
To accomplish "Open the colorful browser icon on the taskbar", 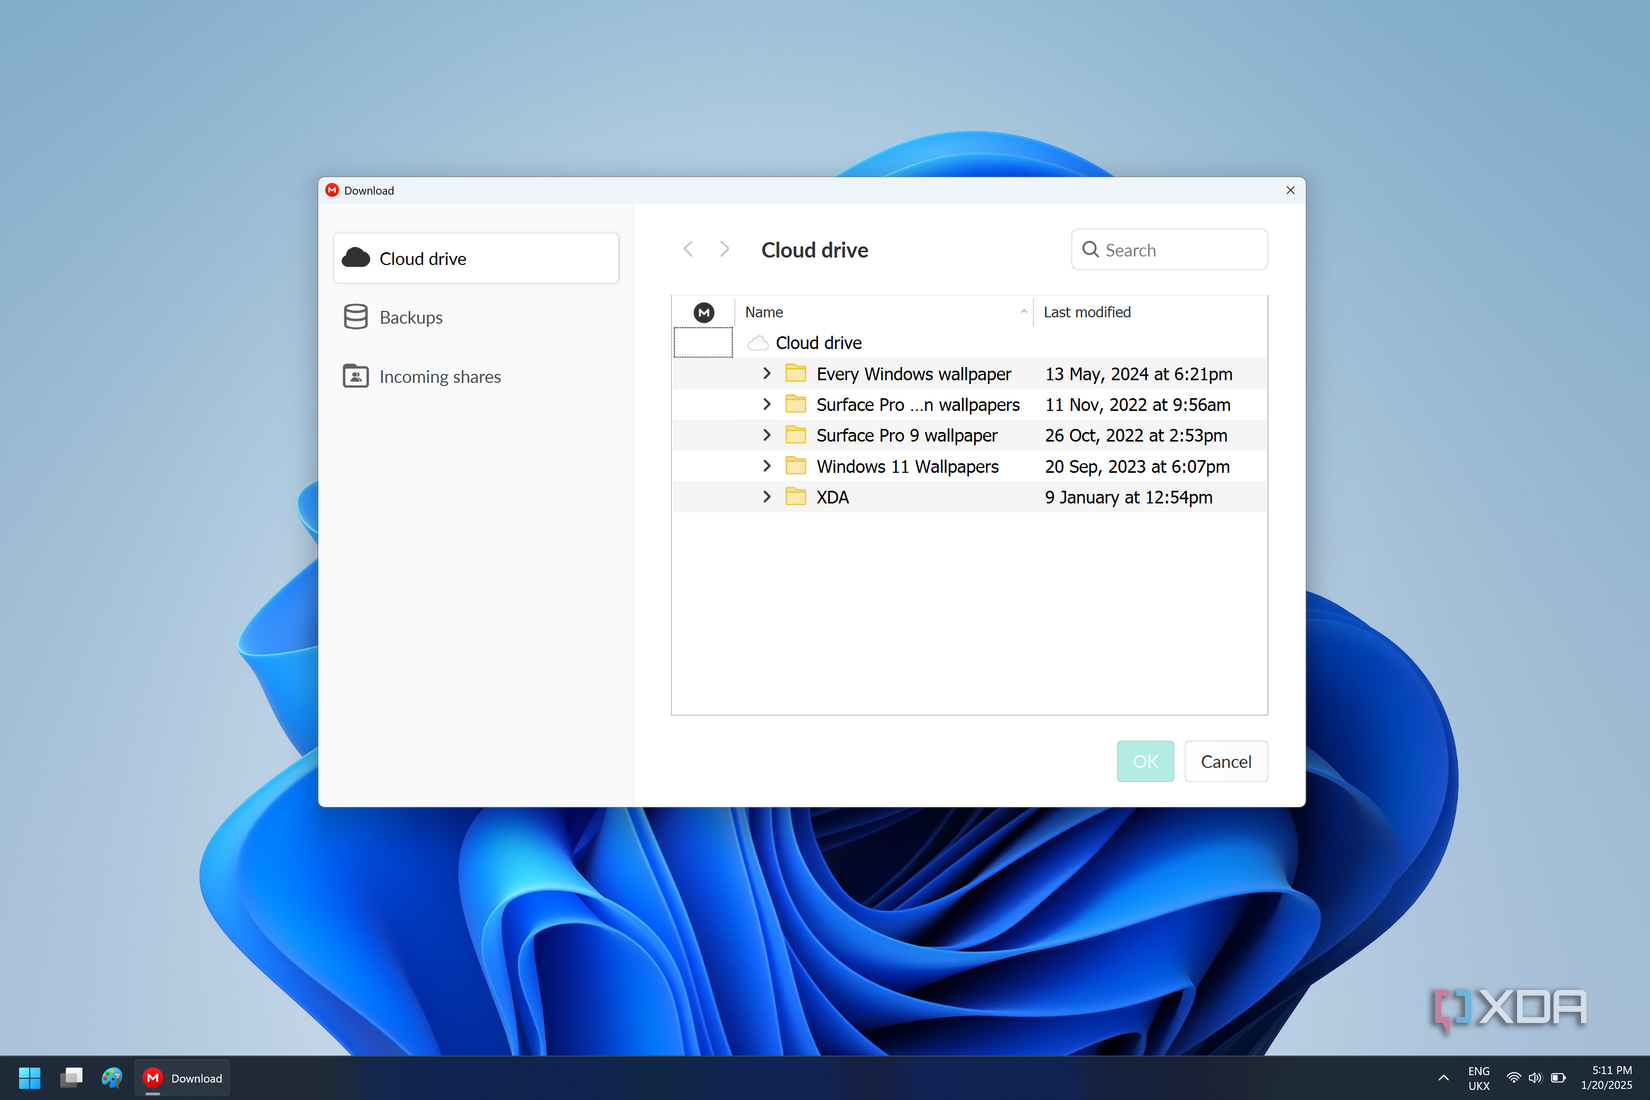I will pyautogui.click(x=112, y=1078).
